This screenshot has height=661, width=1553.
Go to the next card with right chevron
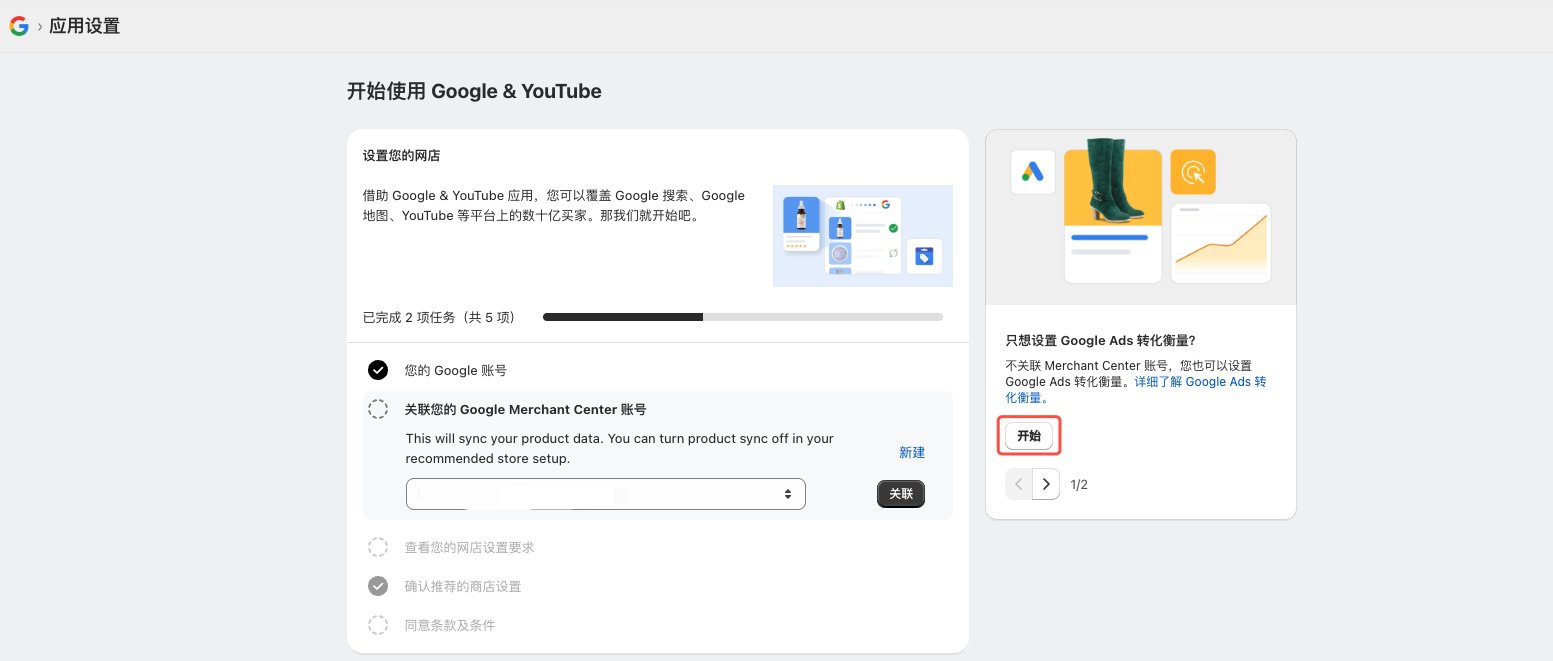click(x=1046, y=484)
